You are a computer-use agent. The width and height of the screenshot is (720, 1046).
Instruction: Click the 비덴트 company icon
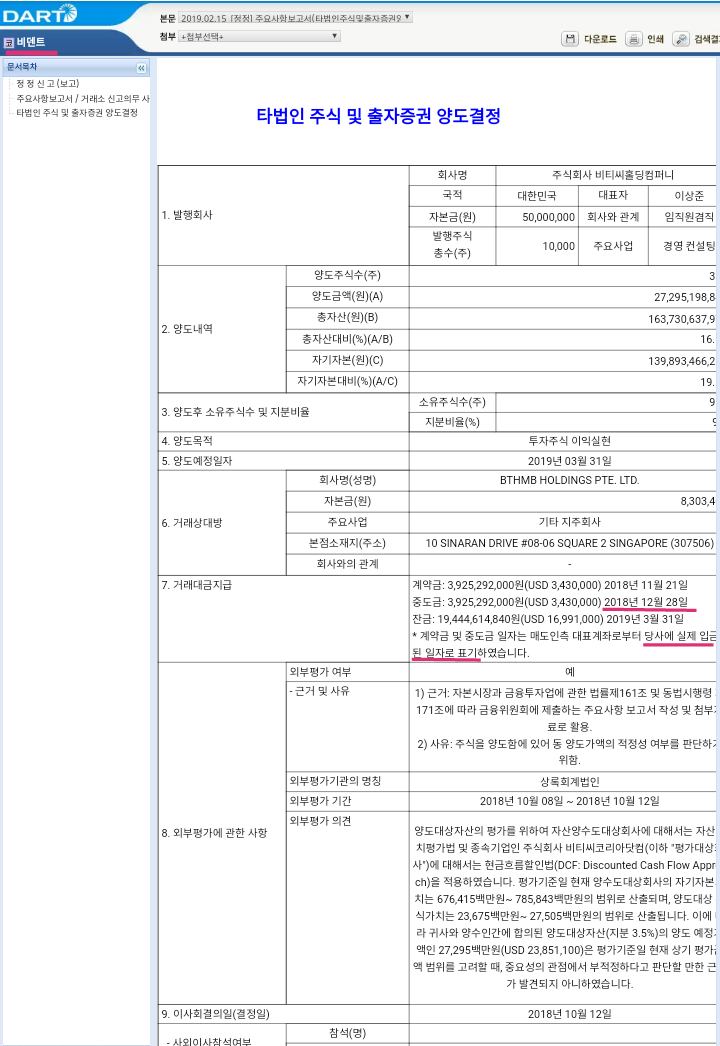[9, 43]
